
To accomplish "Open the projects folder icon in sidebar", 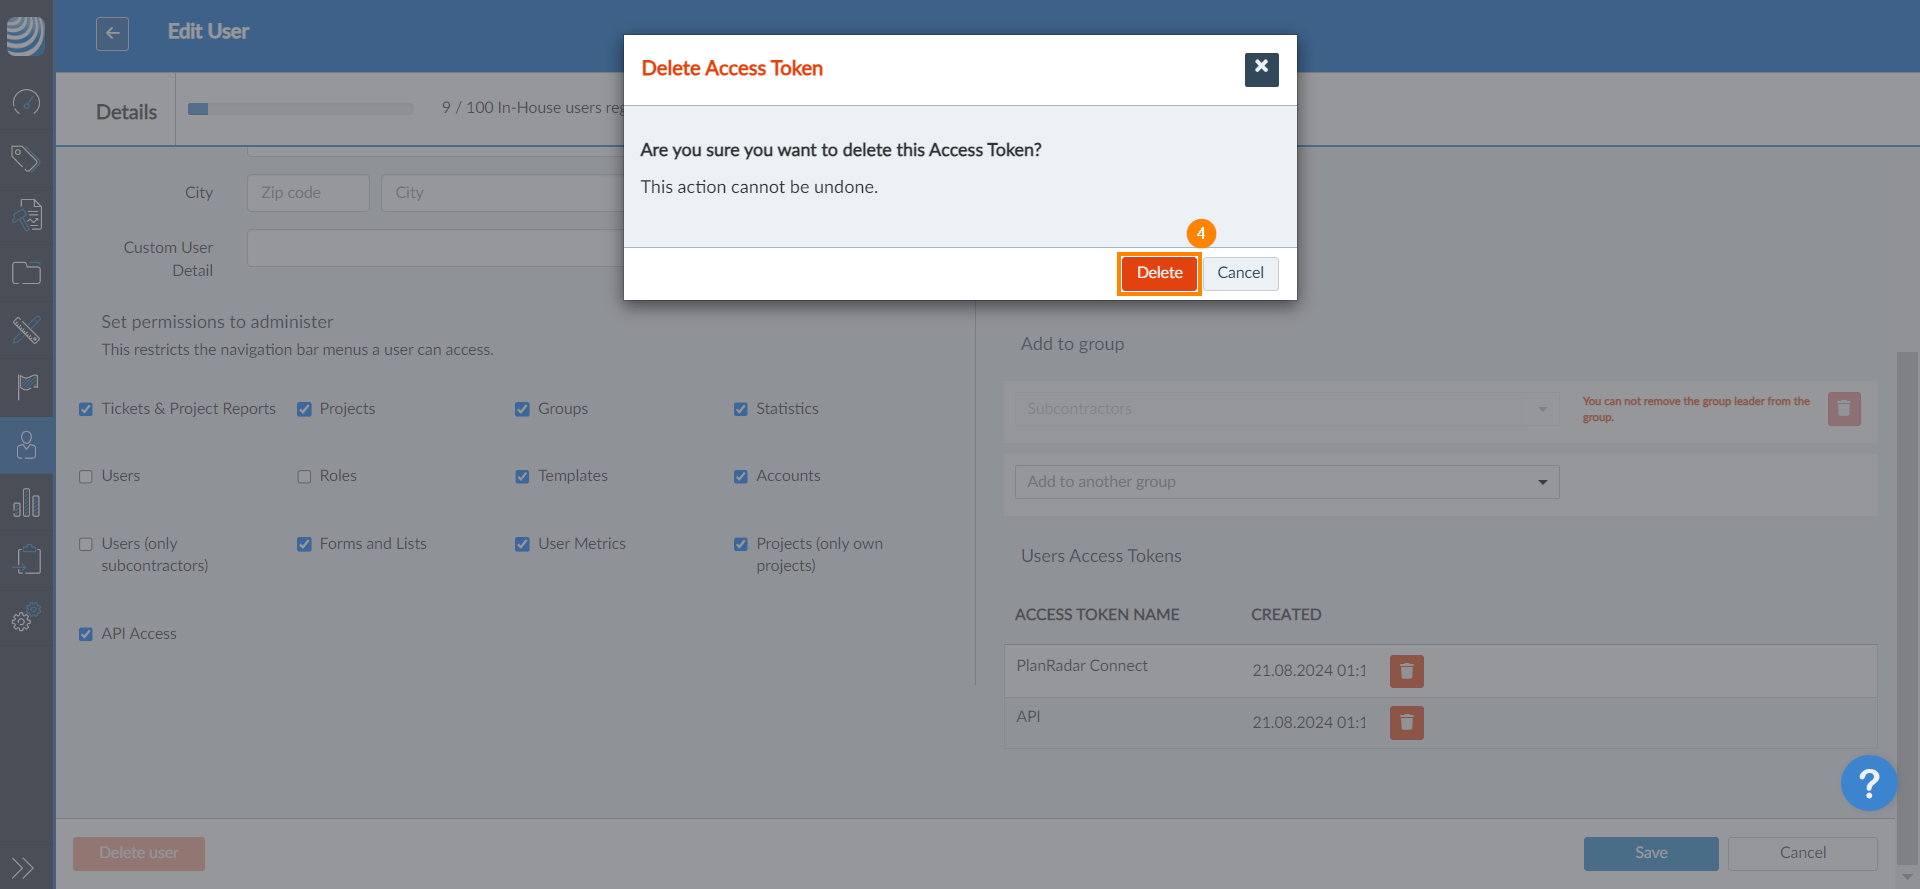I will point(26,273).
